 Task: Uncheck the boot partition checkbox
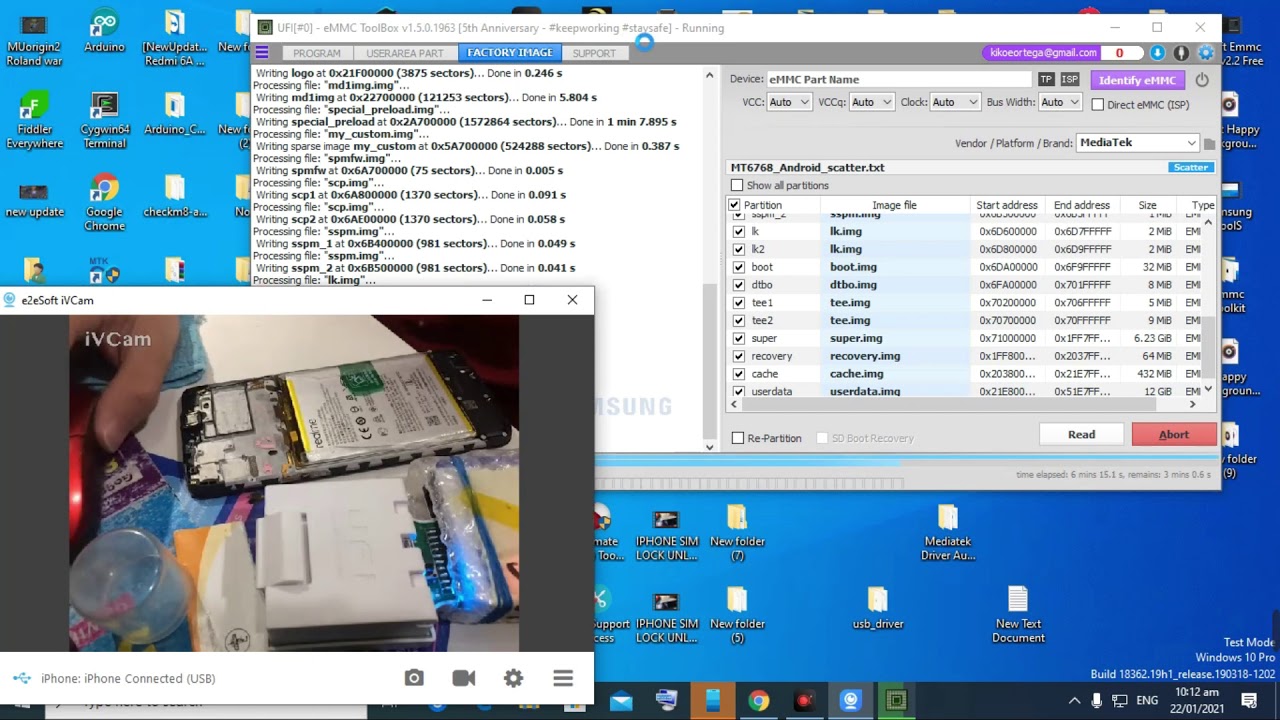tap(739, 267)
